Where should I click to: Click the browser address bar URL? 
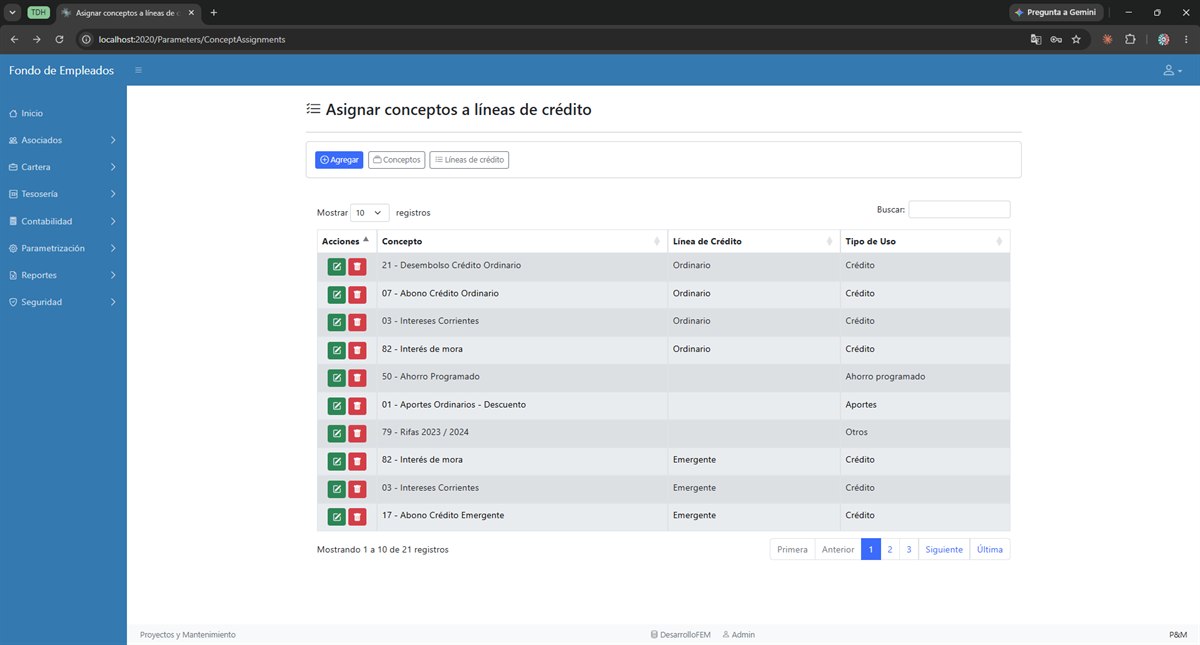[x=192, y=39]
